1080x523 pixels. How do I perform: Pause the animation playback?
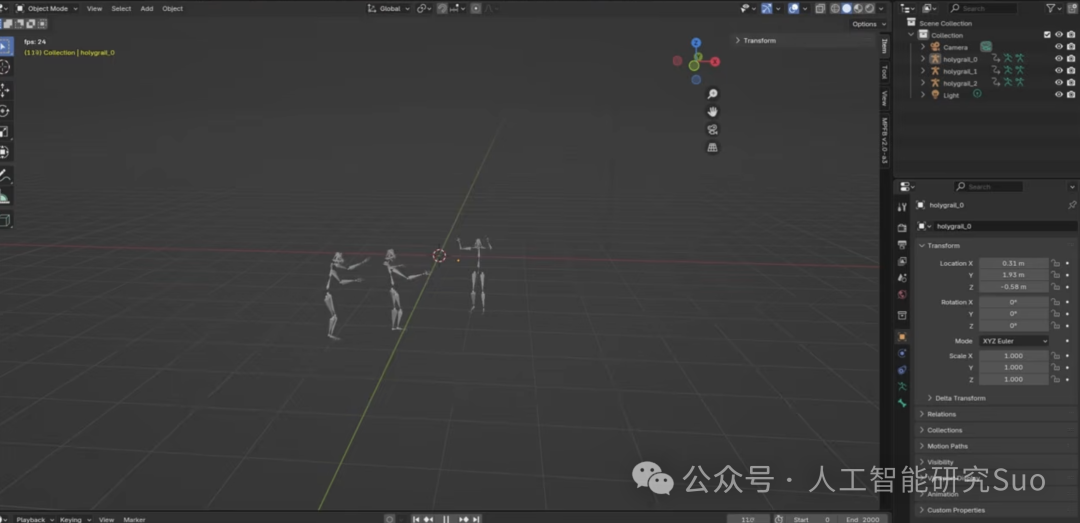(x=446, y=519)
